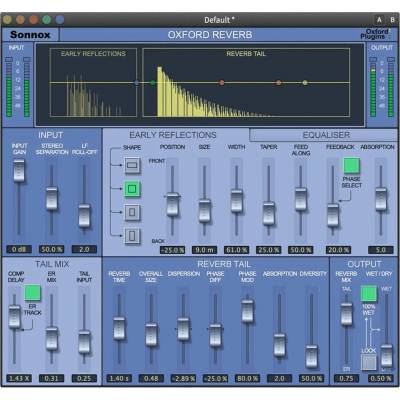The width and height of the screenshot is (400, 400).
Task: Click the Early Reflections Absorption fader
Action: point(381,199)
